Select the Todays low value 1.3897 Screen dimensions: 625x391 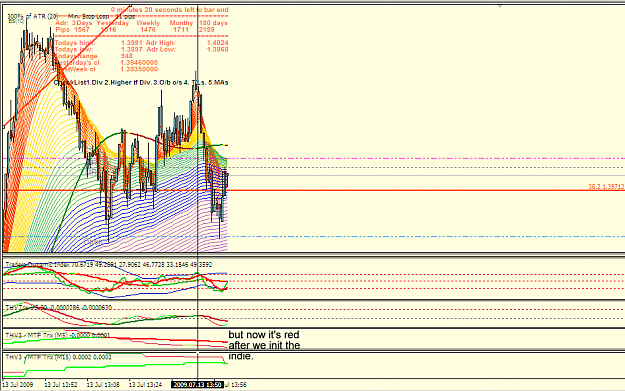tap(132, 49)
